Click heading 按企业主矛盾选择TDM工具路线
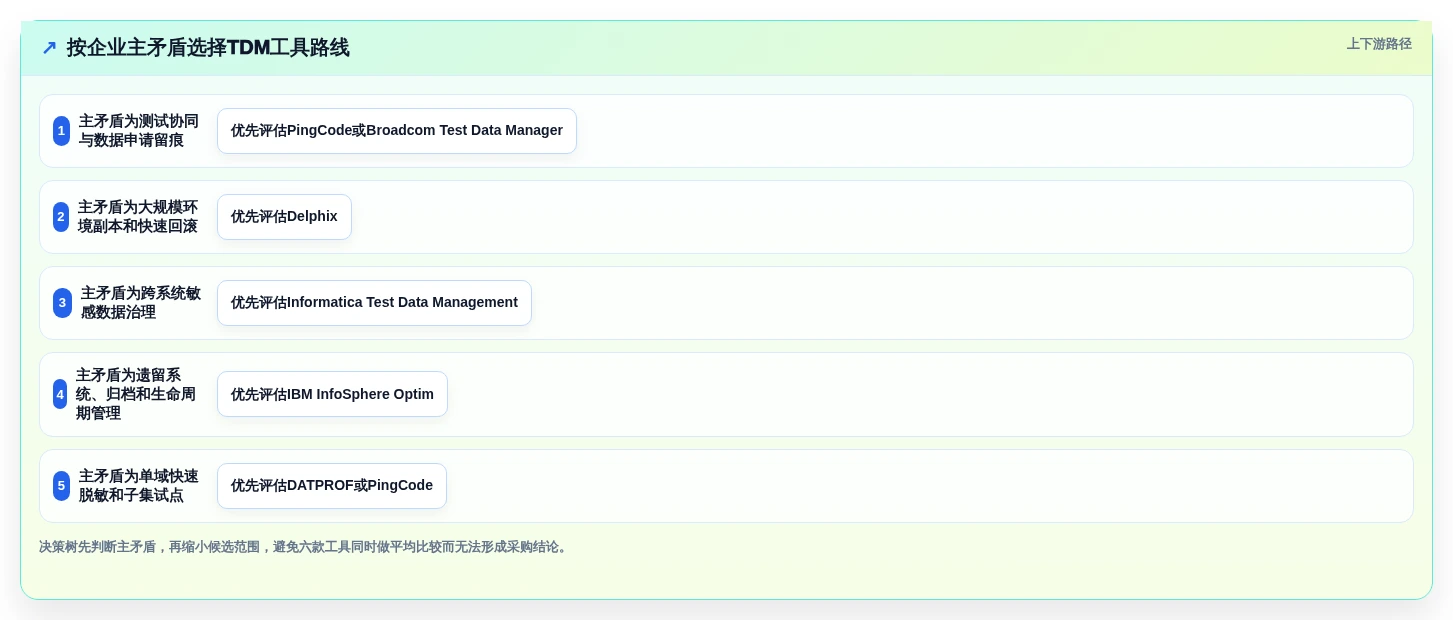This screenshot has height=620, width=1453. coord(208,47)
